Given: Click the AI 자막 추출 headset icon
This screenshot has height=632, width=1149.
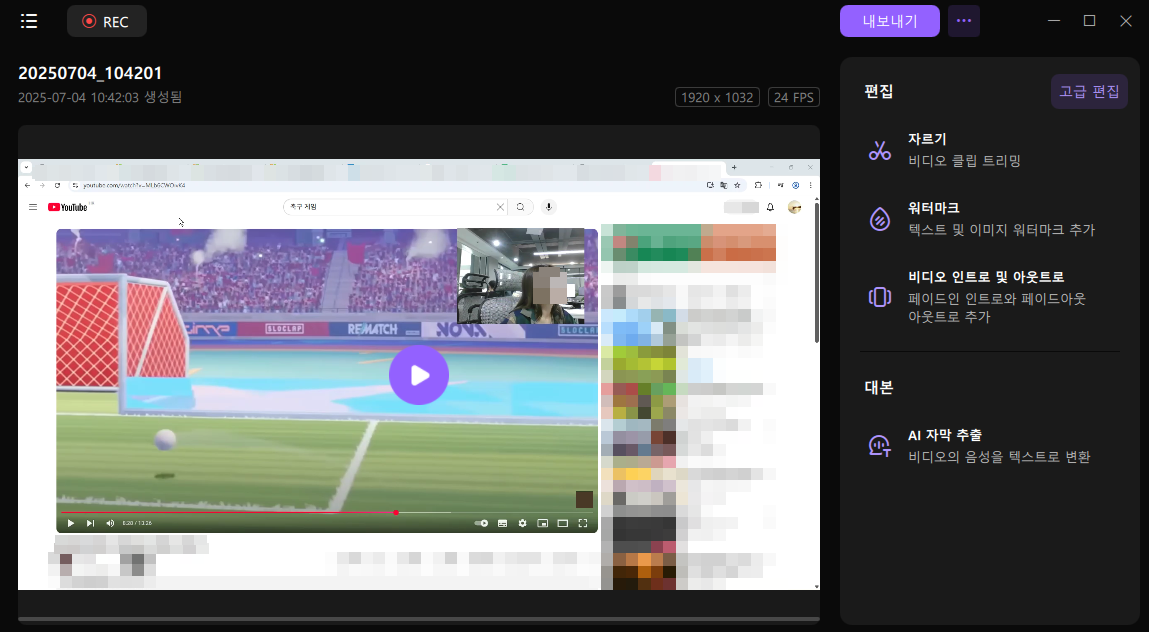Looking at the screenshot, I should [880, 446].
